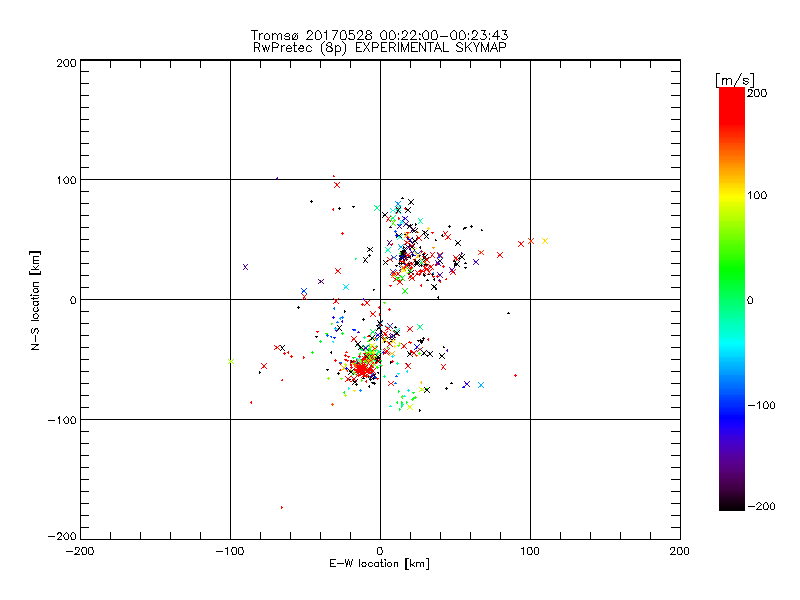
Task: Click the horizontal axis "100" tick label
Action: 530,551
